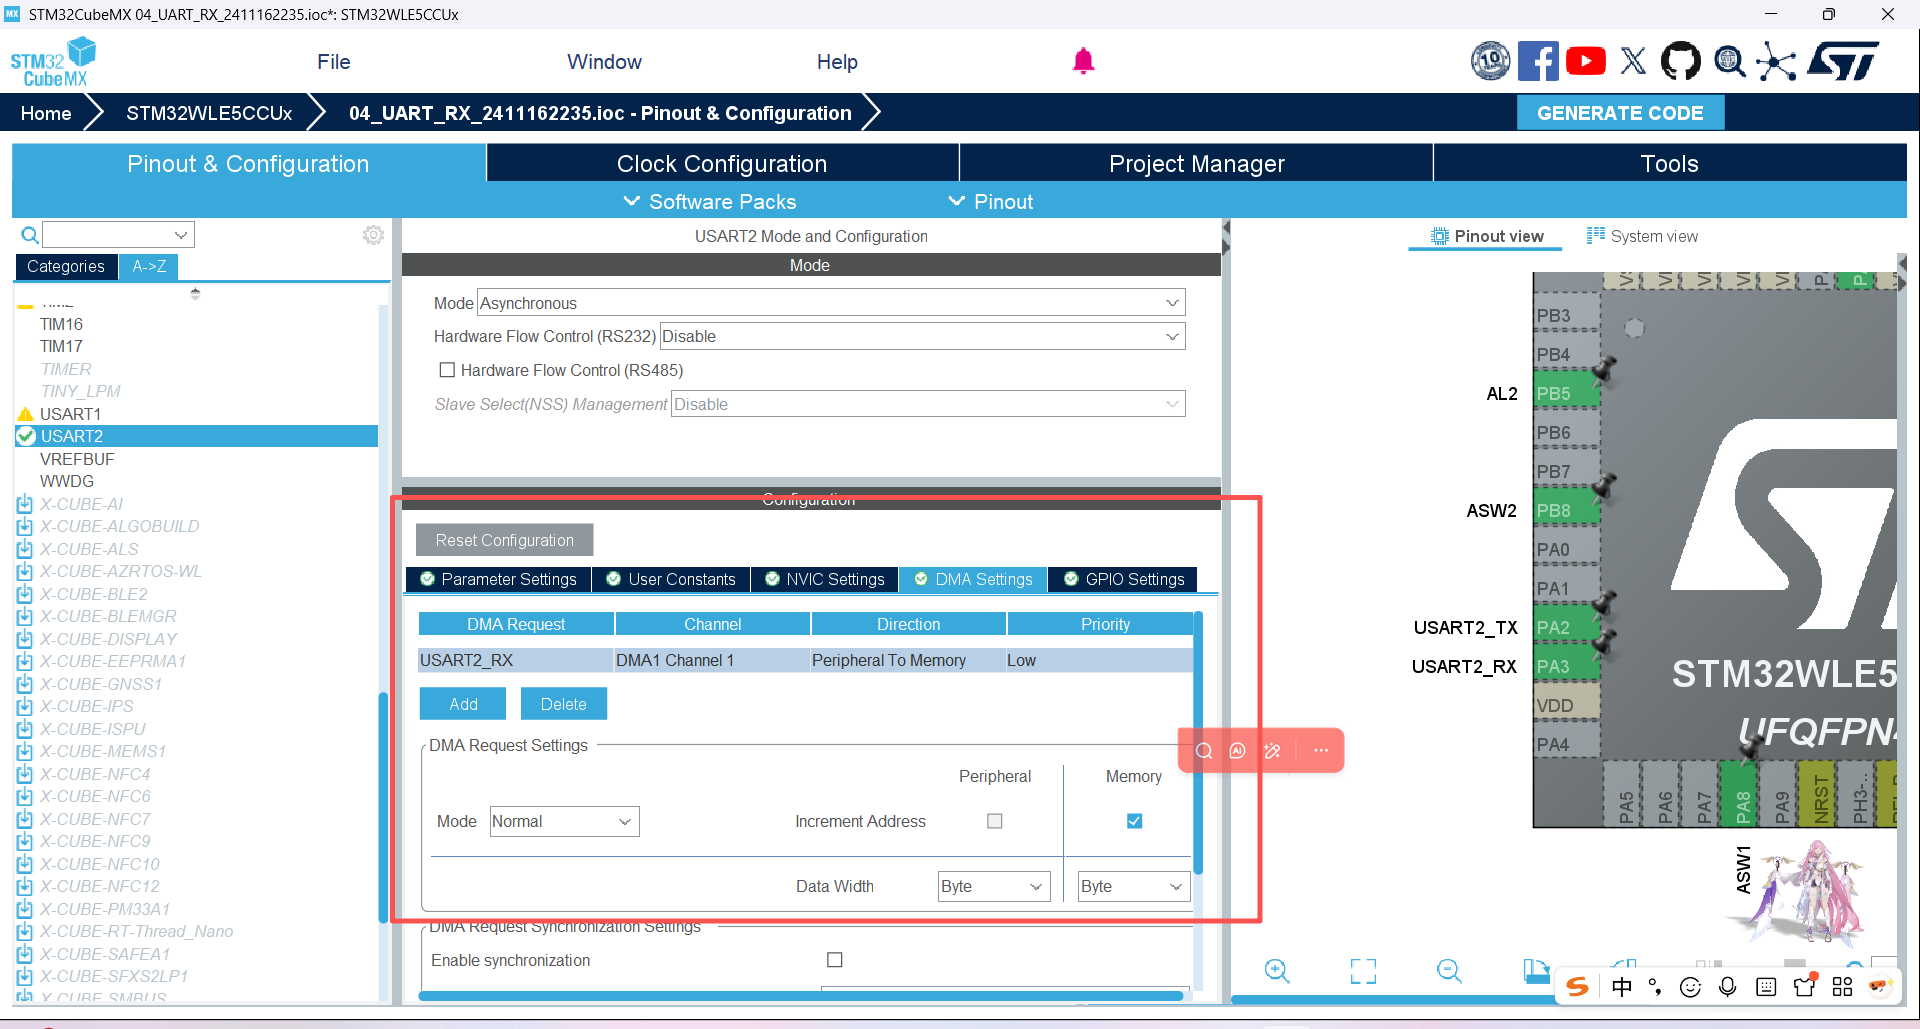Open the File menu

[x=334, y=62]
